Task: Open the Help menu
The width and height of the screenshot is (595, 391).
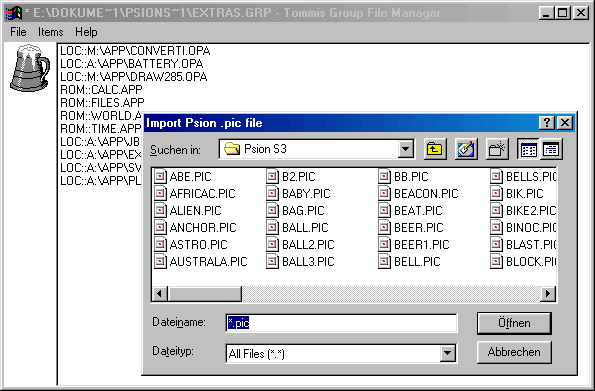Action: [x=86, y=32]
